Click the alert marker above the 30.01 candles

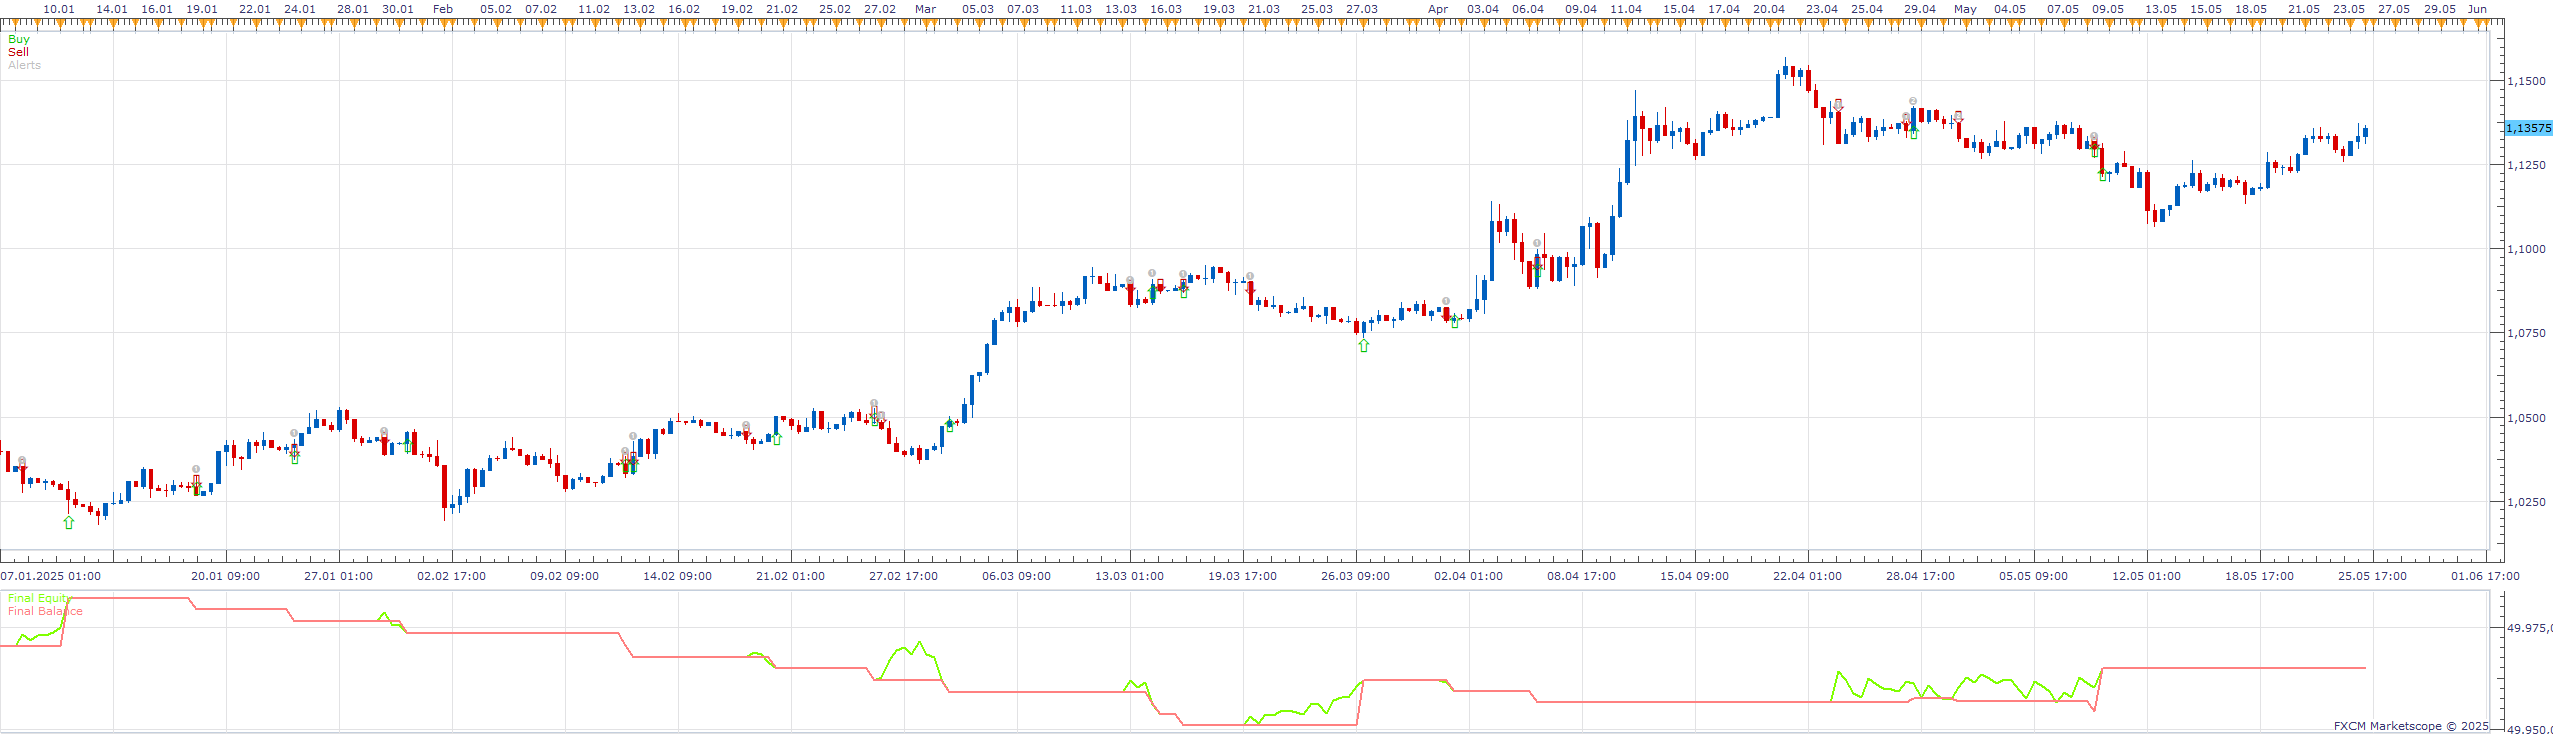(384, 431)
